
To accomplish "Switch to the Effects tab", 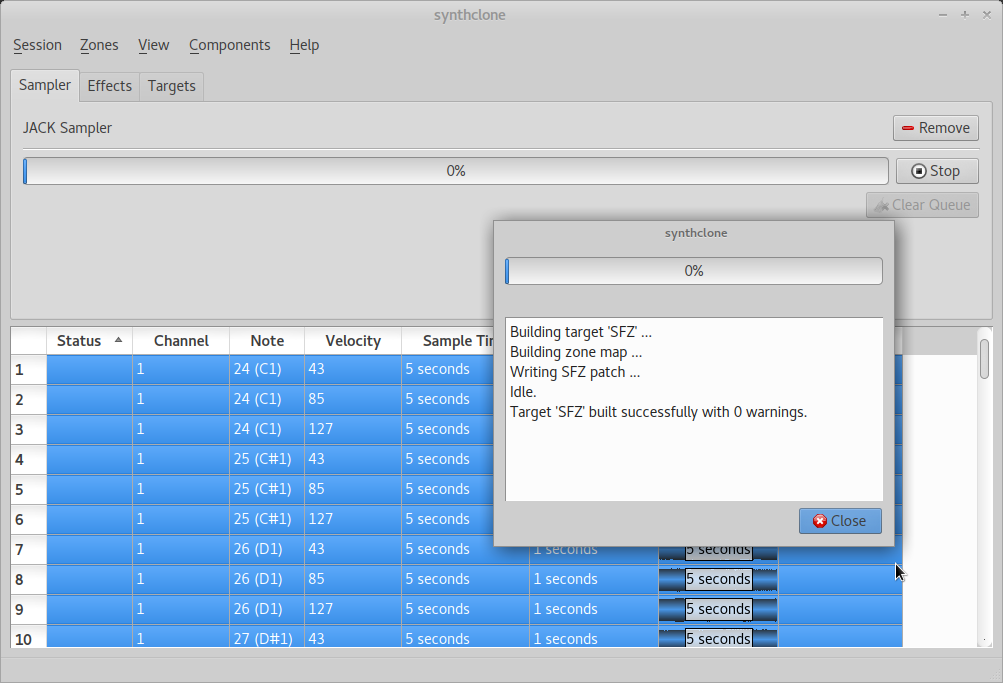I will tap(109, 86).
